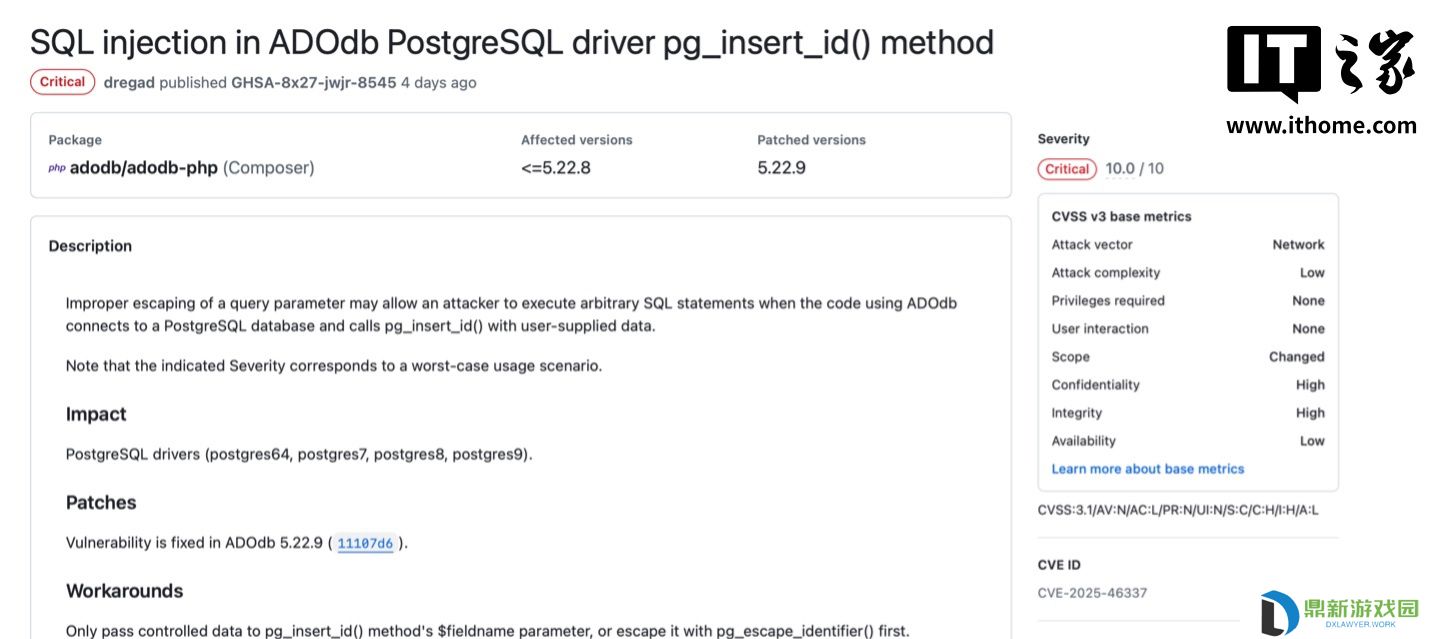Select the CVE-2025-46337 identifier

click(1093, 593)
